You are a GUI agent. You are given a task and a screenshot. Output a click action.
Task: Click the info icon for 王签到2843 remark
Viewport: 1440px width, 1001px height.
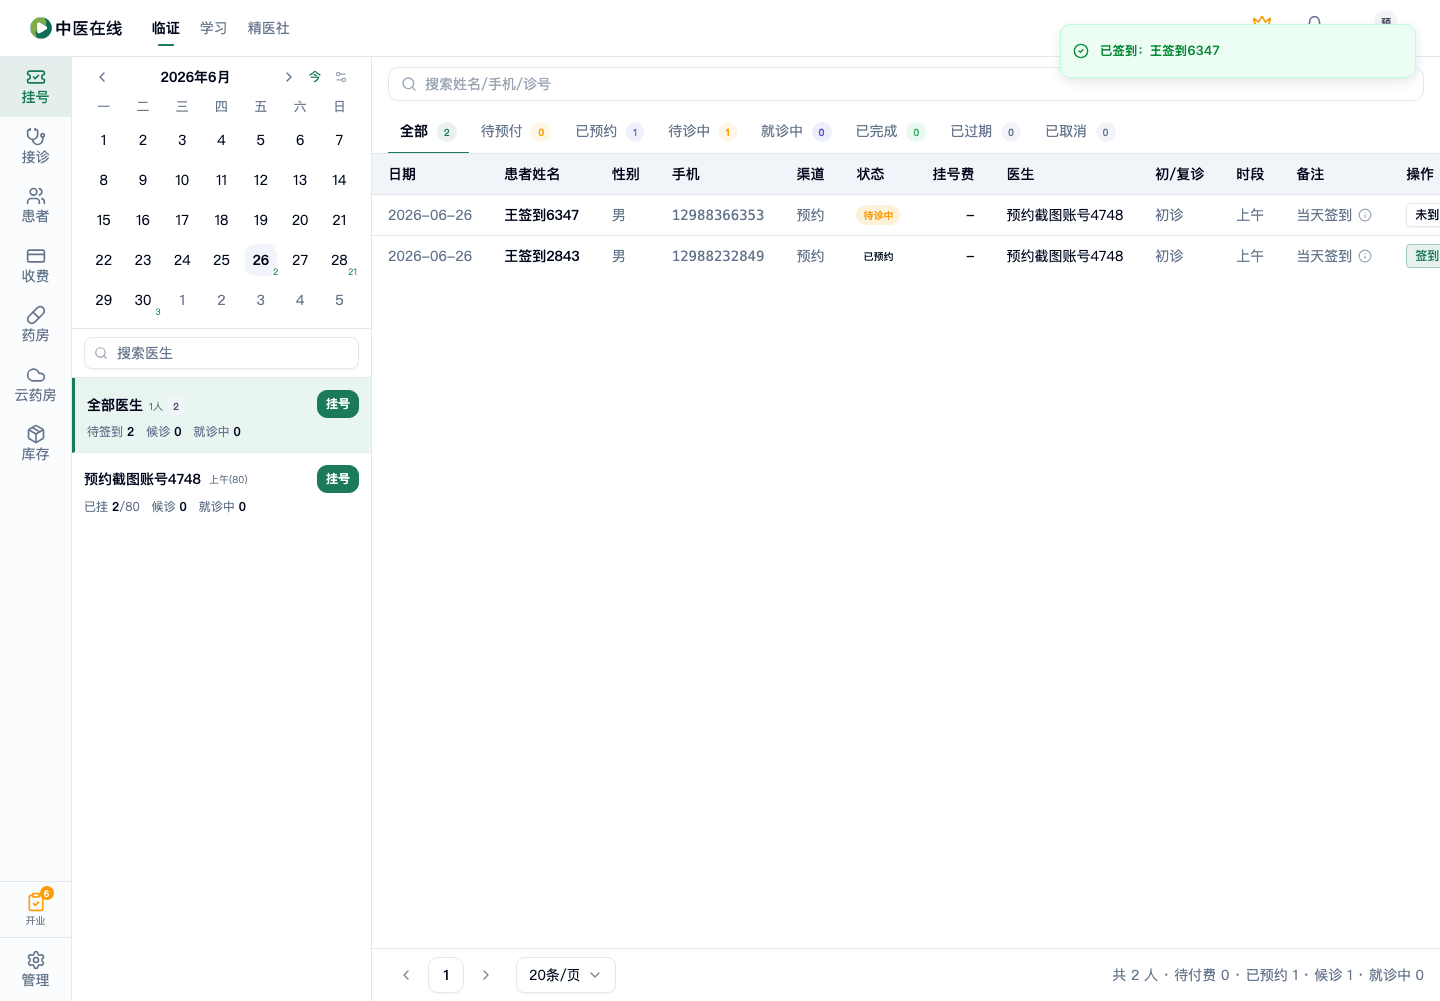1365,256
